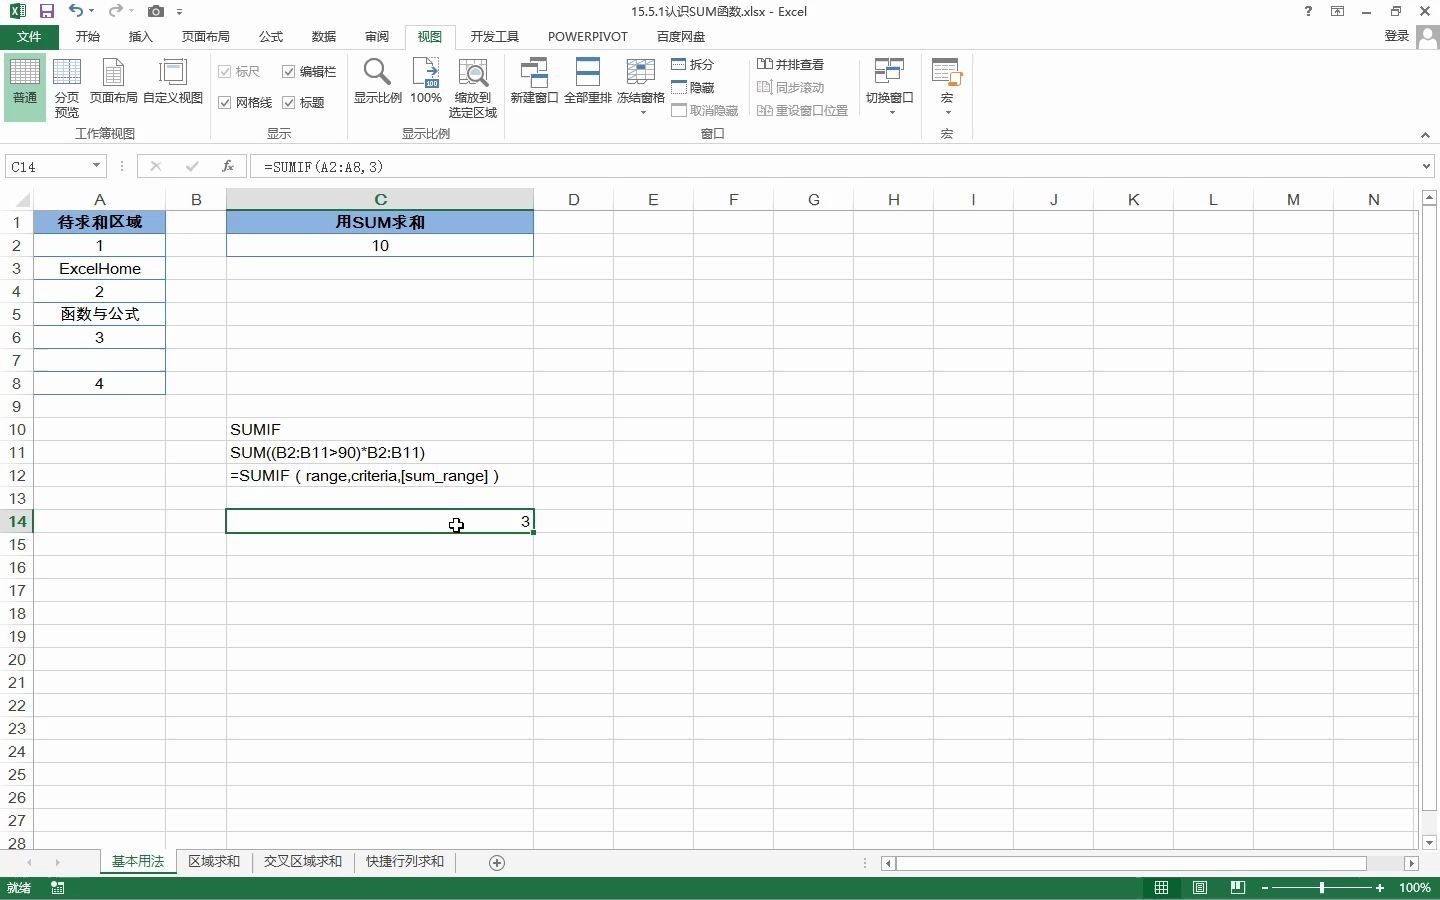The width and height of the screenshot is (1440, 900).
Task: Switch to Normal view in status bar
Action: click(x=1161, y=888)
